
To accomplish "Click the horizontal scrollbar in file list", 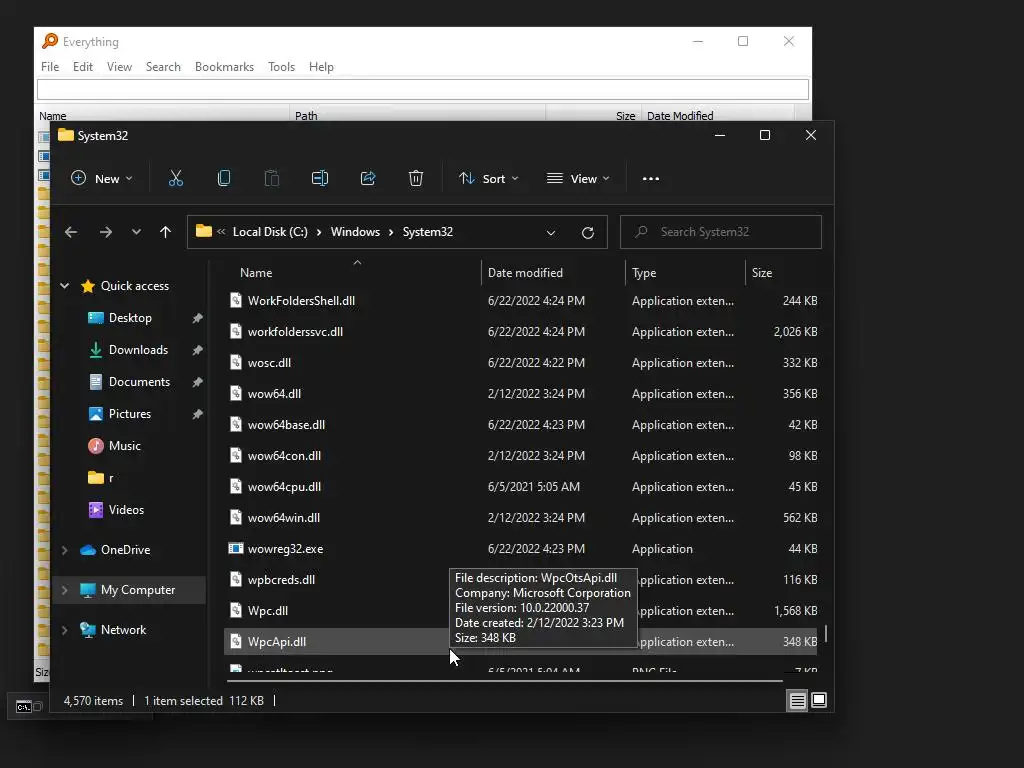I will pyautogui.click(x=505, y=681).
